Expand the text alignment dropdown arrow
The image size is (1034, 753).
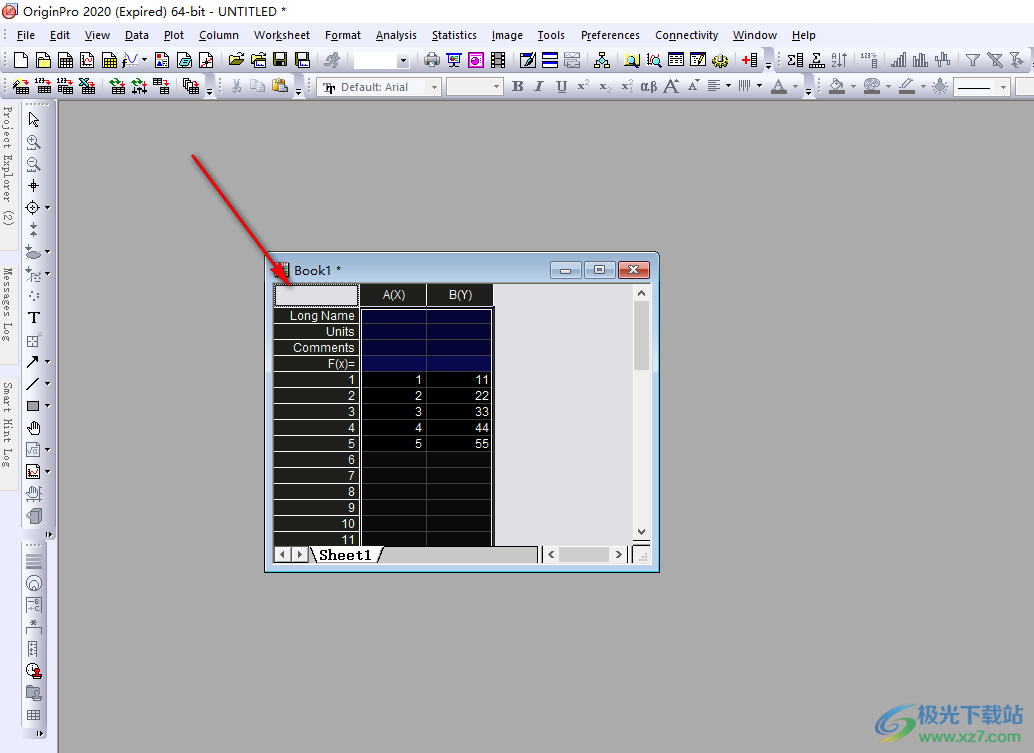pyautogui.click(x=728, y=86)
